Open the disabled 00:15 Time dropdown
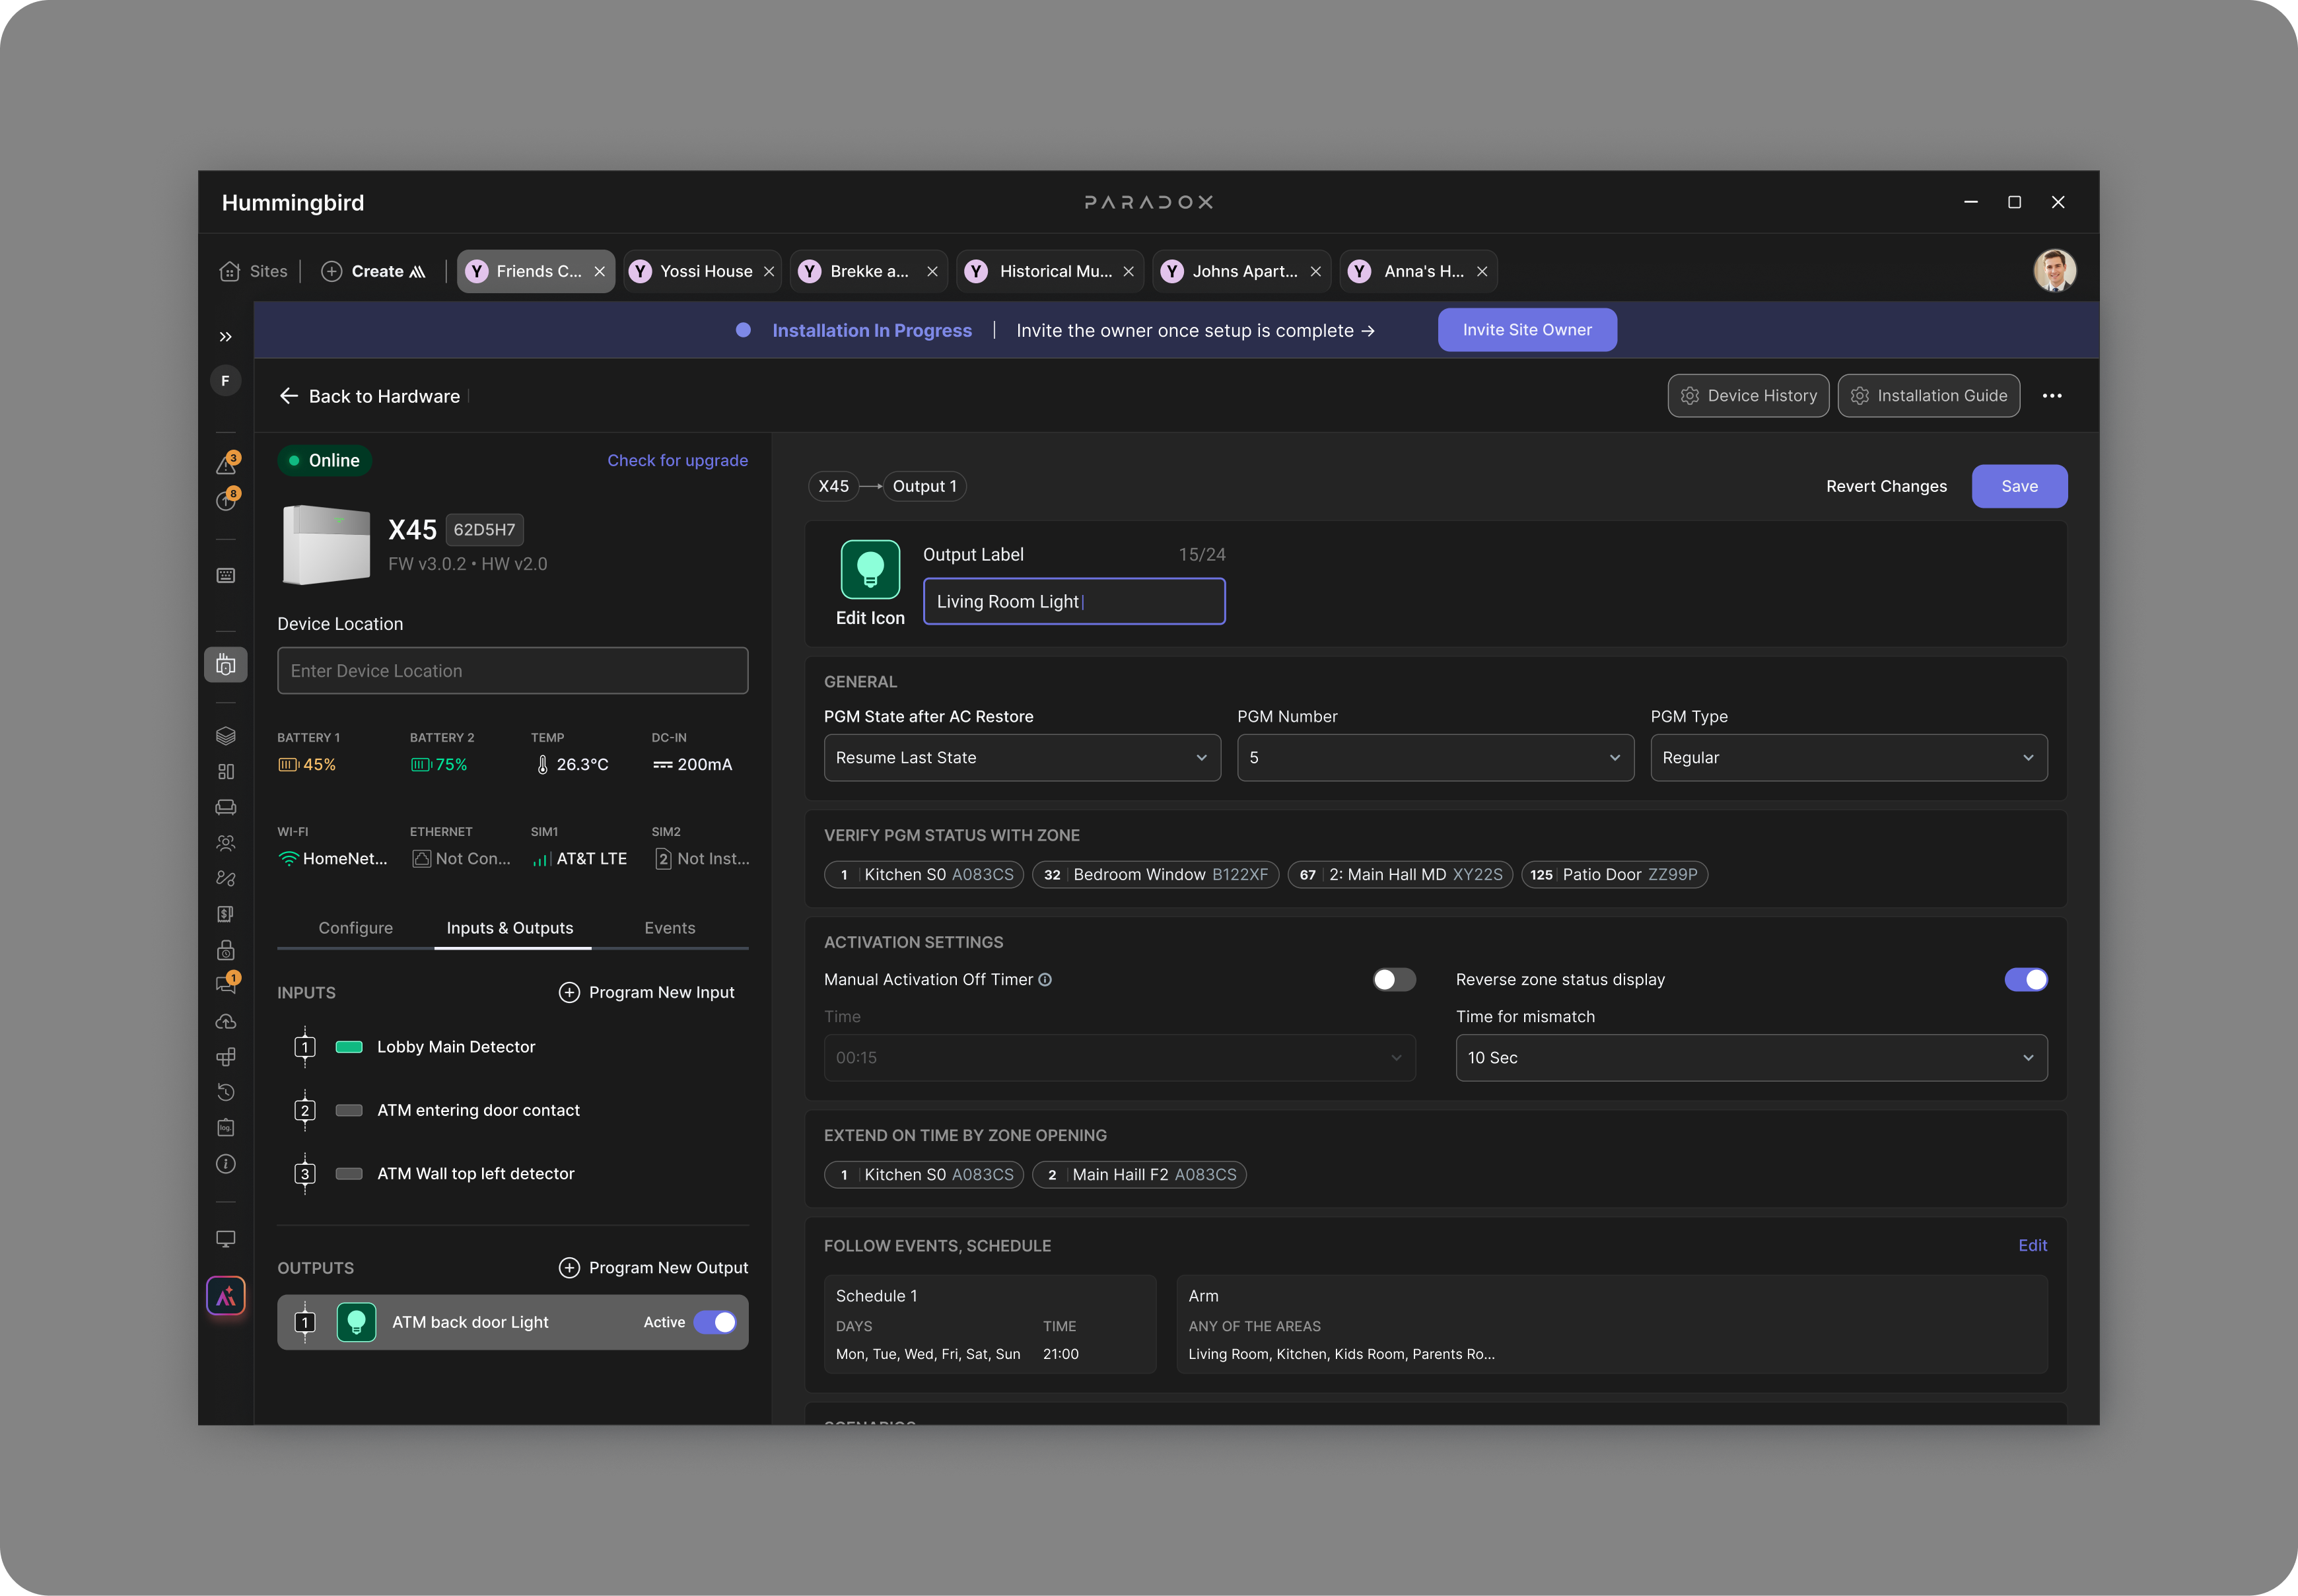This screenshot has height=1596, width=2298. pyautogui.click(x=1120, y=1058)
